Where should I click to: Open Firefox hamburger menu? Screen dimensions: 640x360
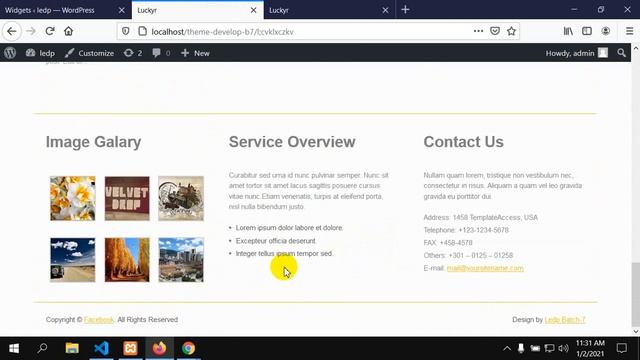629,31
